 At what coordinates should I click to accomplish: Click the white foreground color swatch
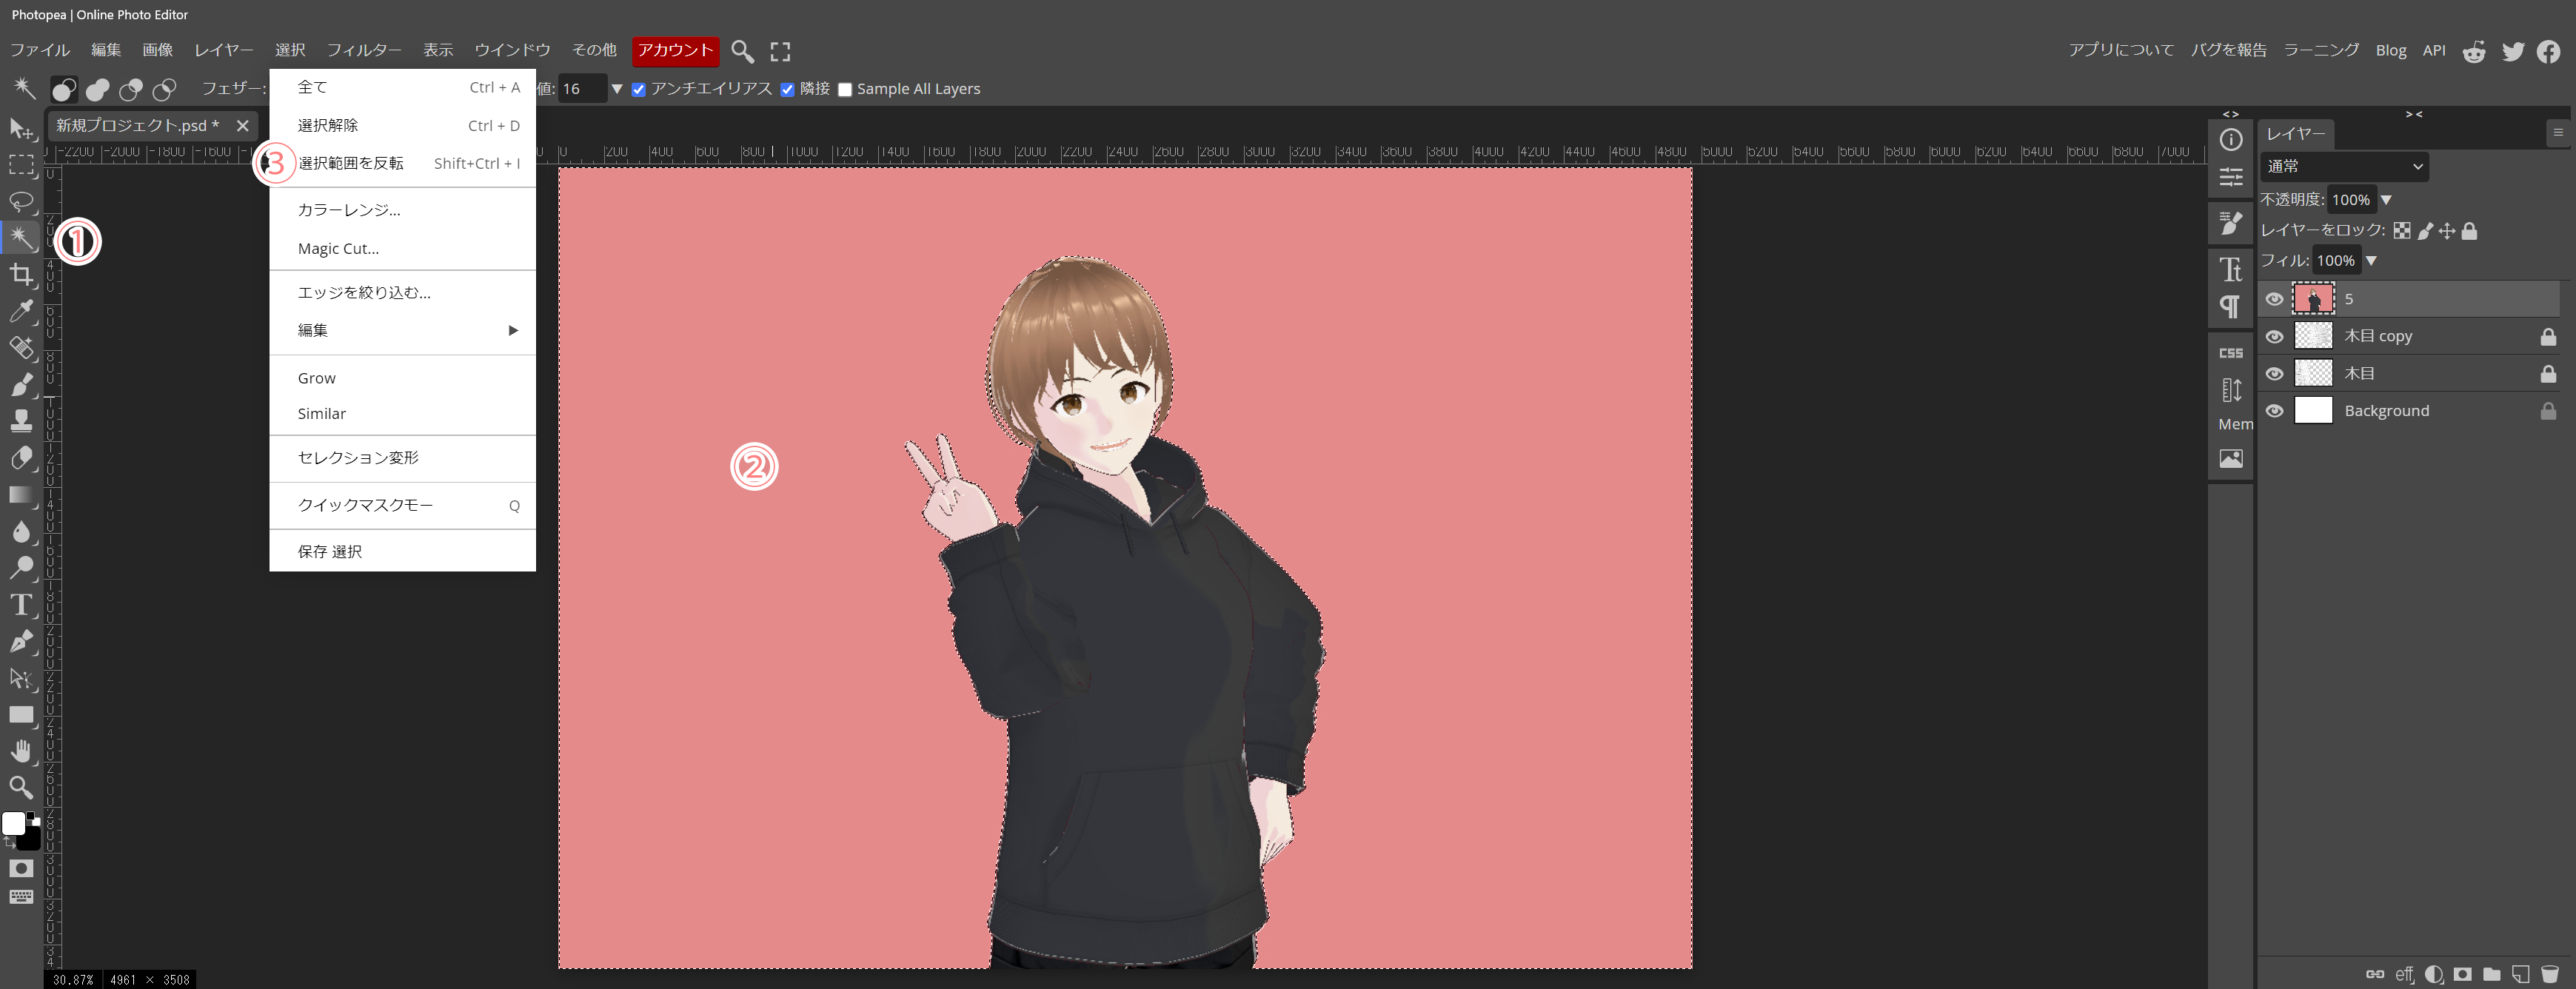13,823
